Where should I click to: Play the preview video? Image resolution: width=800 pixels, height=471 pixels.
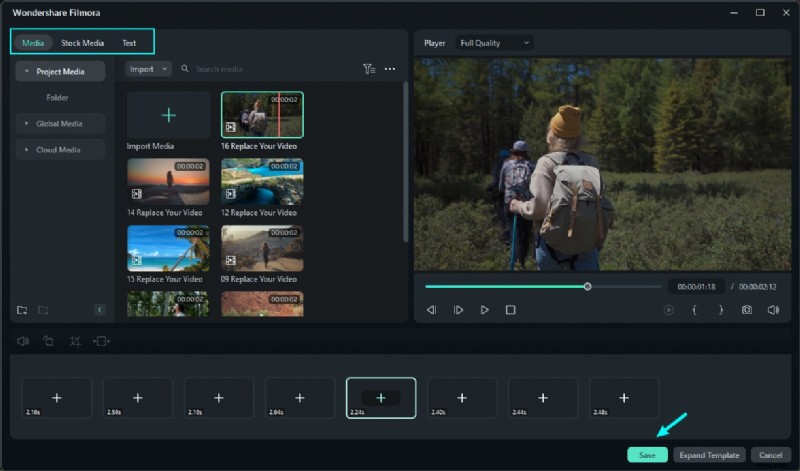[x=484, y=310]
